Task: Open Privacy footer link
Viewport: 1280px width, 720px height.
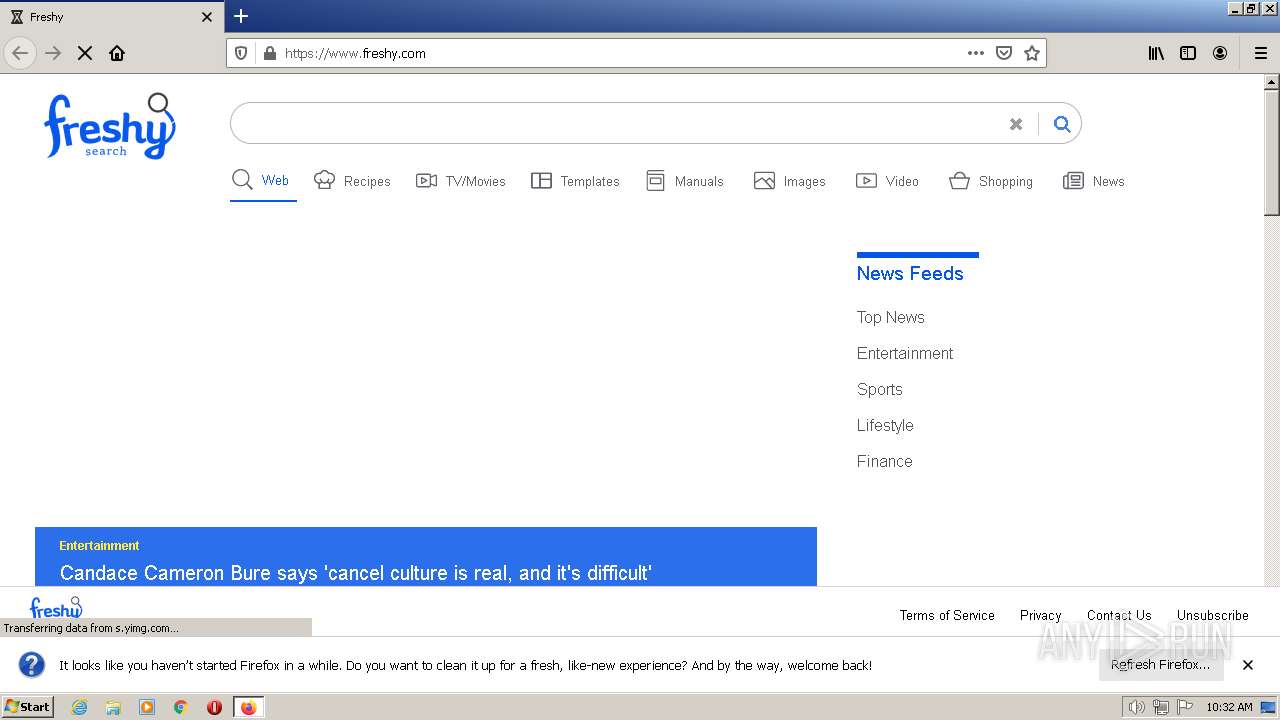Action: coord(1040,615)
